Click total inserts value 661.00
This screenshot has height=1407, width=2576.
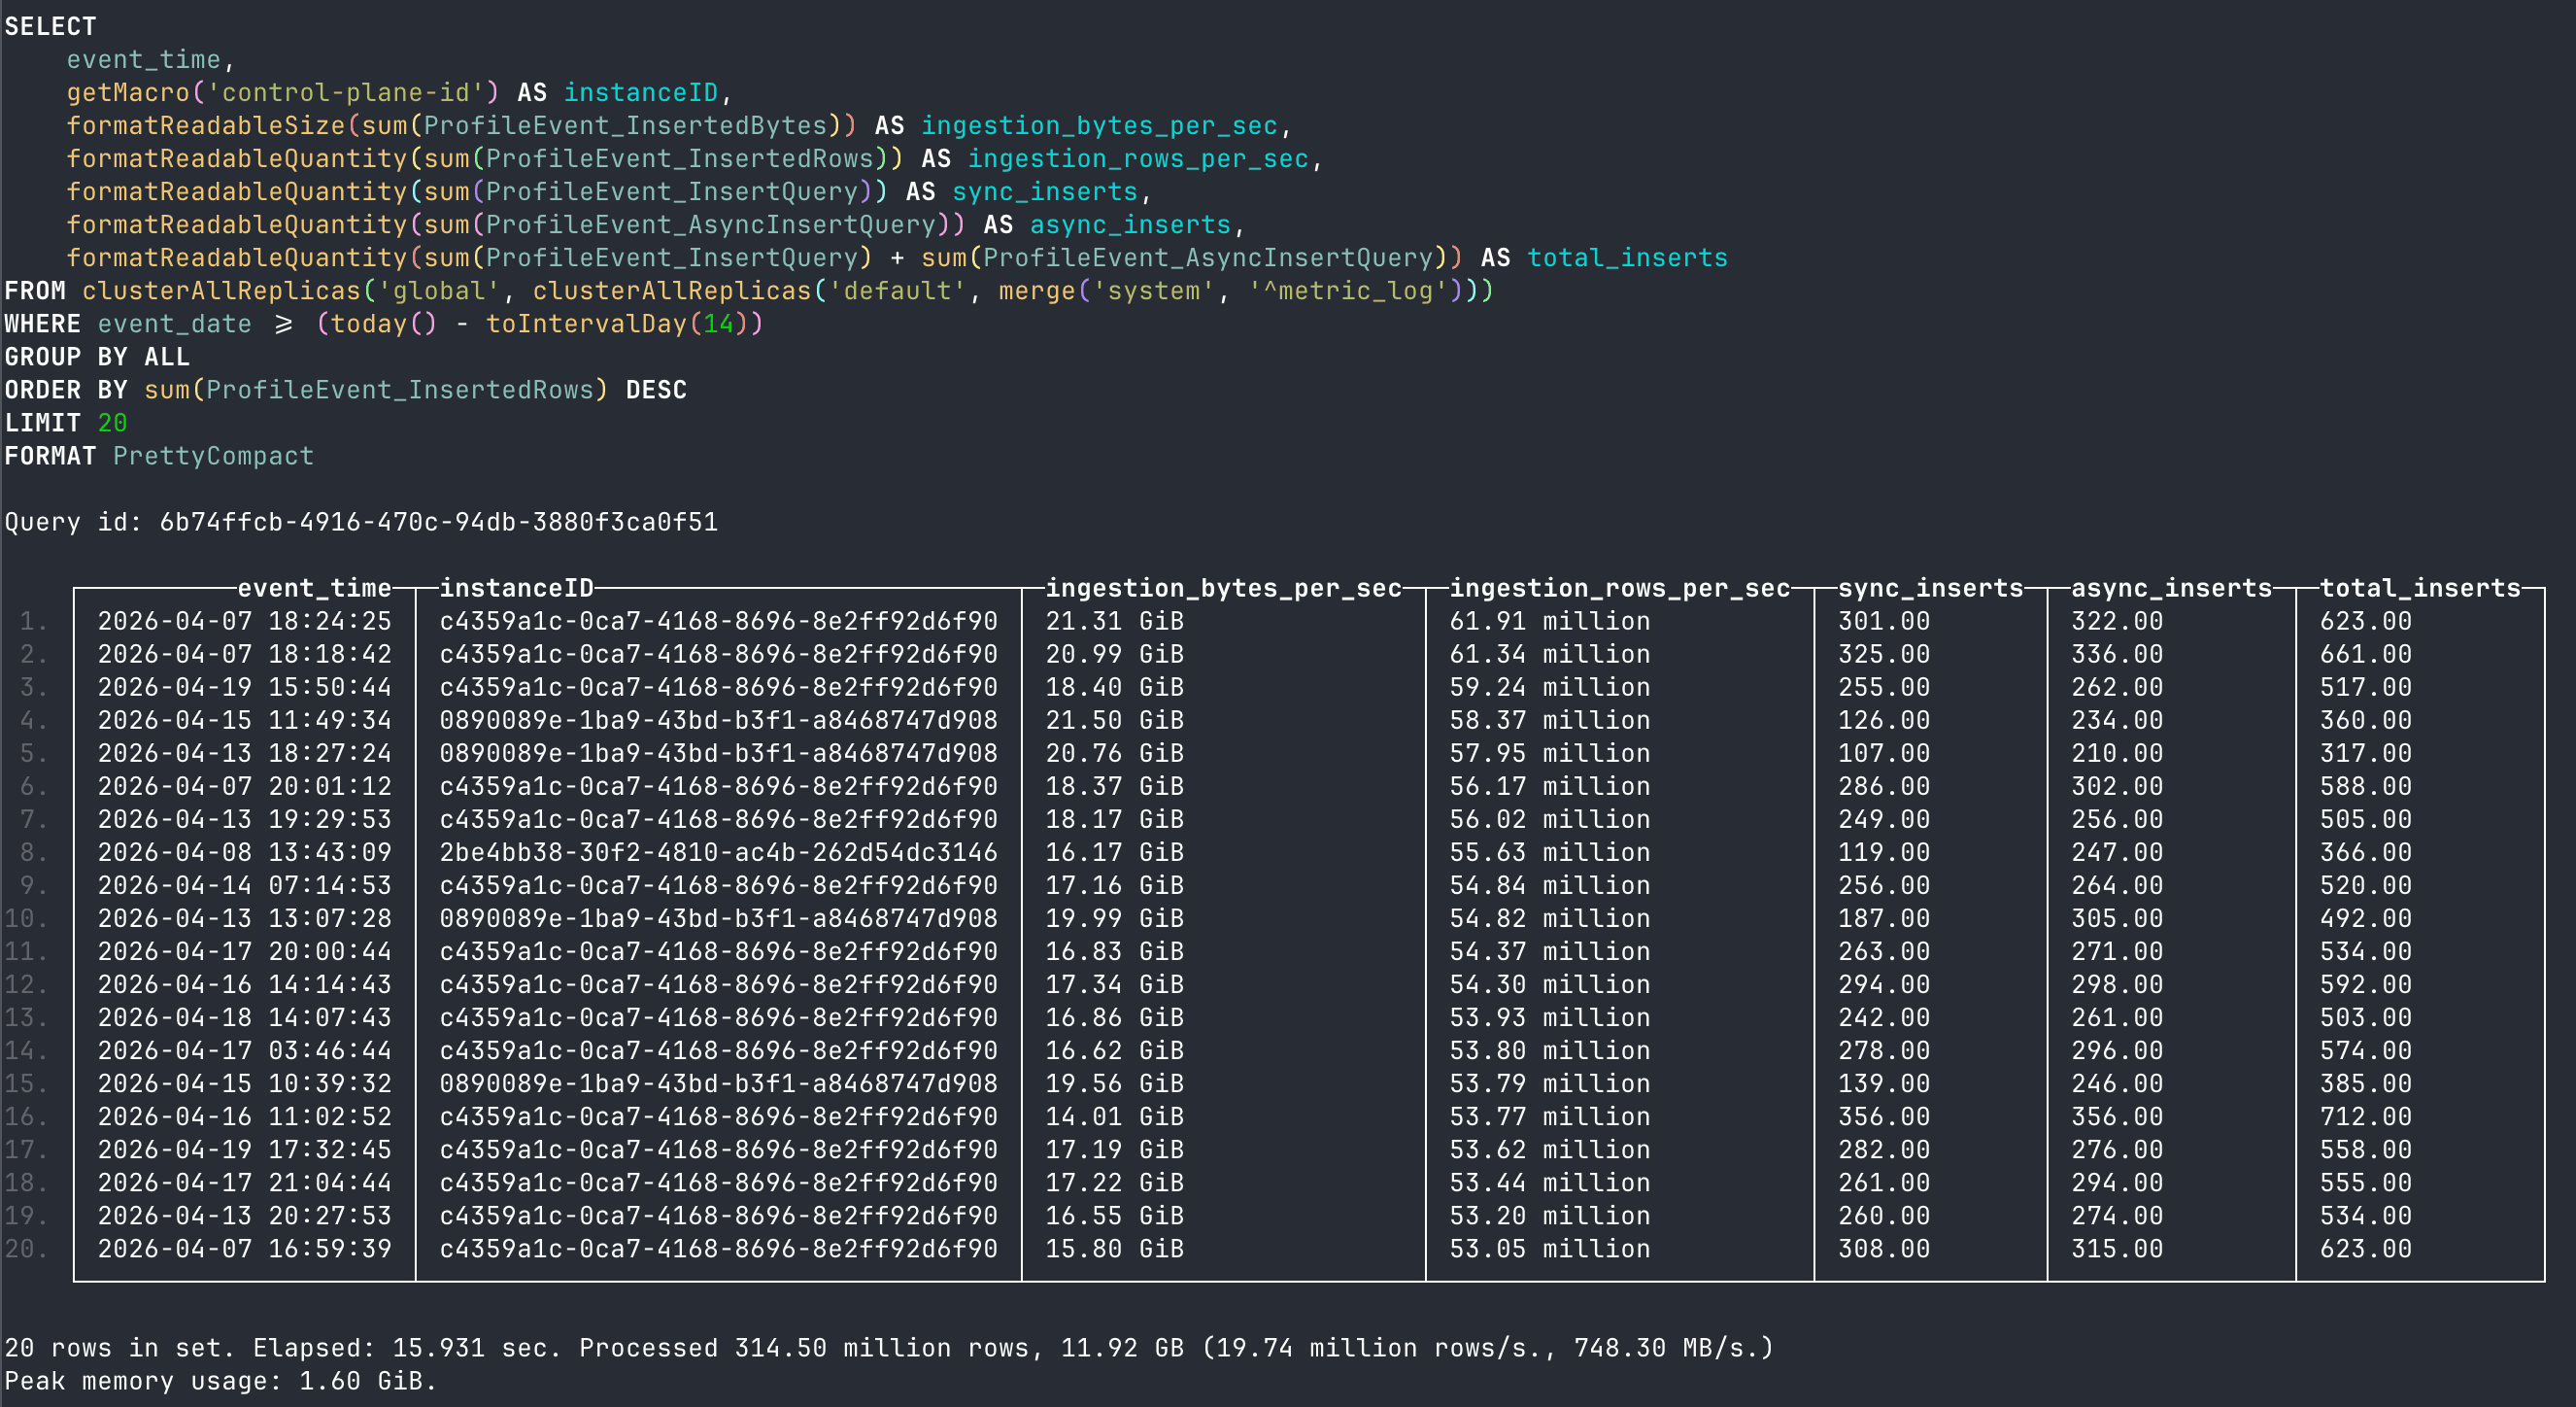(2365, 654)
